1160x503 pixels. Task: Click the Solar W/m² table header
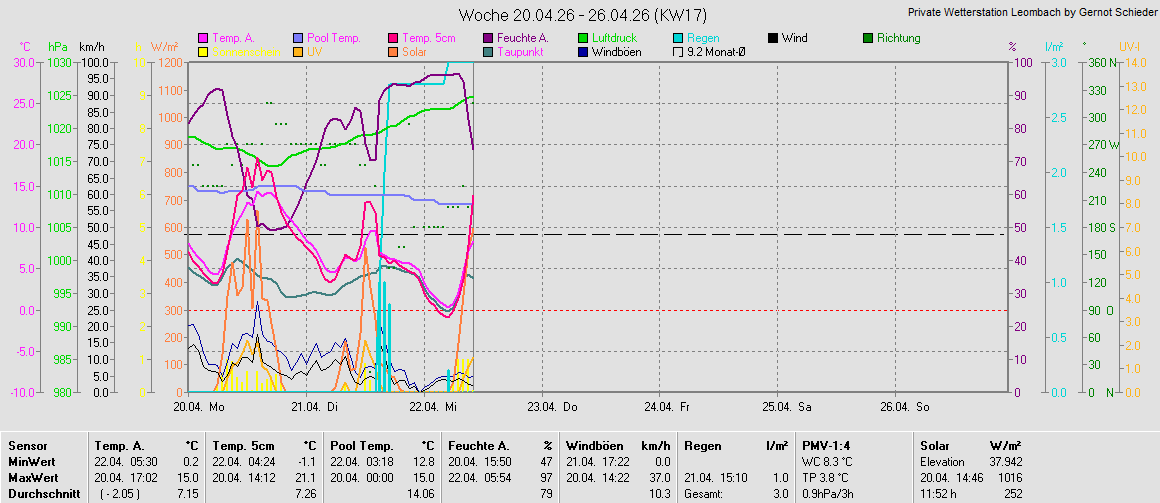point(938,445)
